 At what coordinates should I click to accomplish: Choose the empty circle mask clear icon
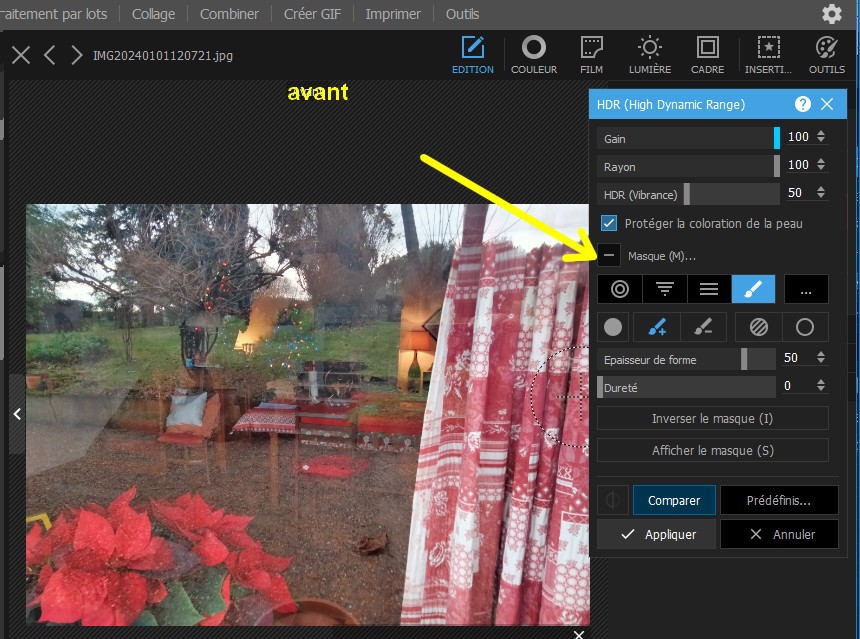tap(805, 327)
